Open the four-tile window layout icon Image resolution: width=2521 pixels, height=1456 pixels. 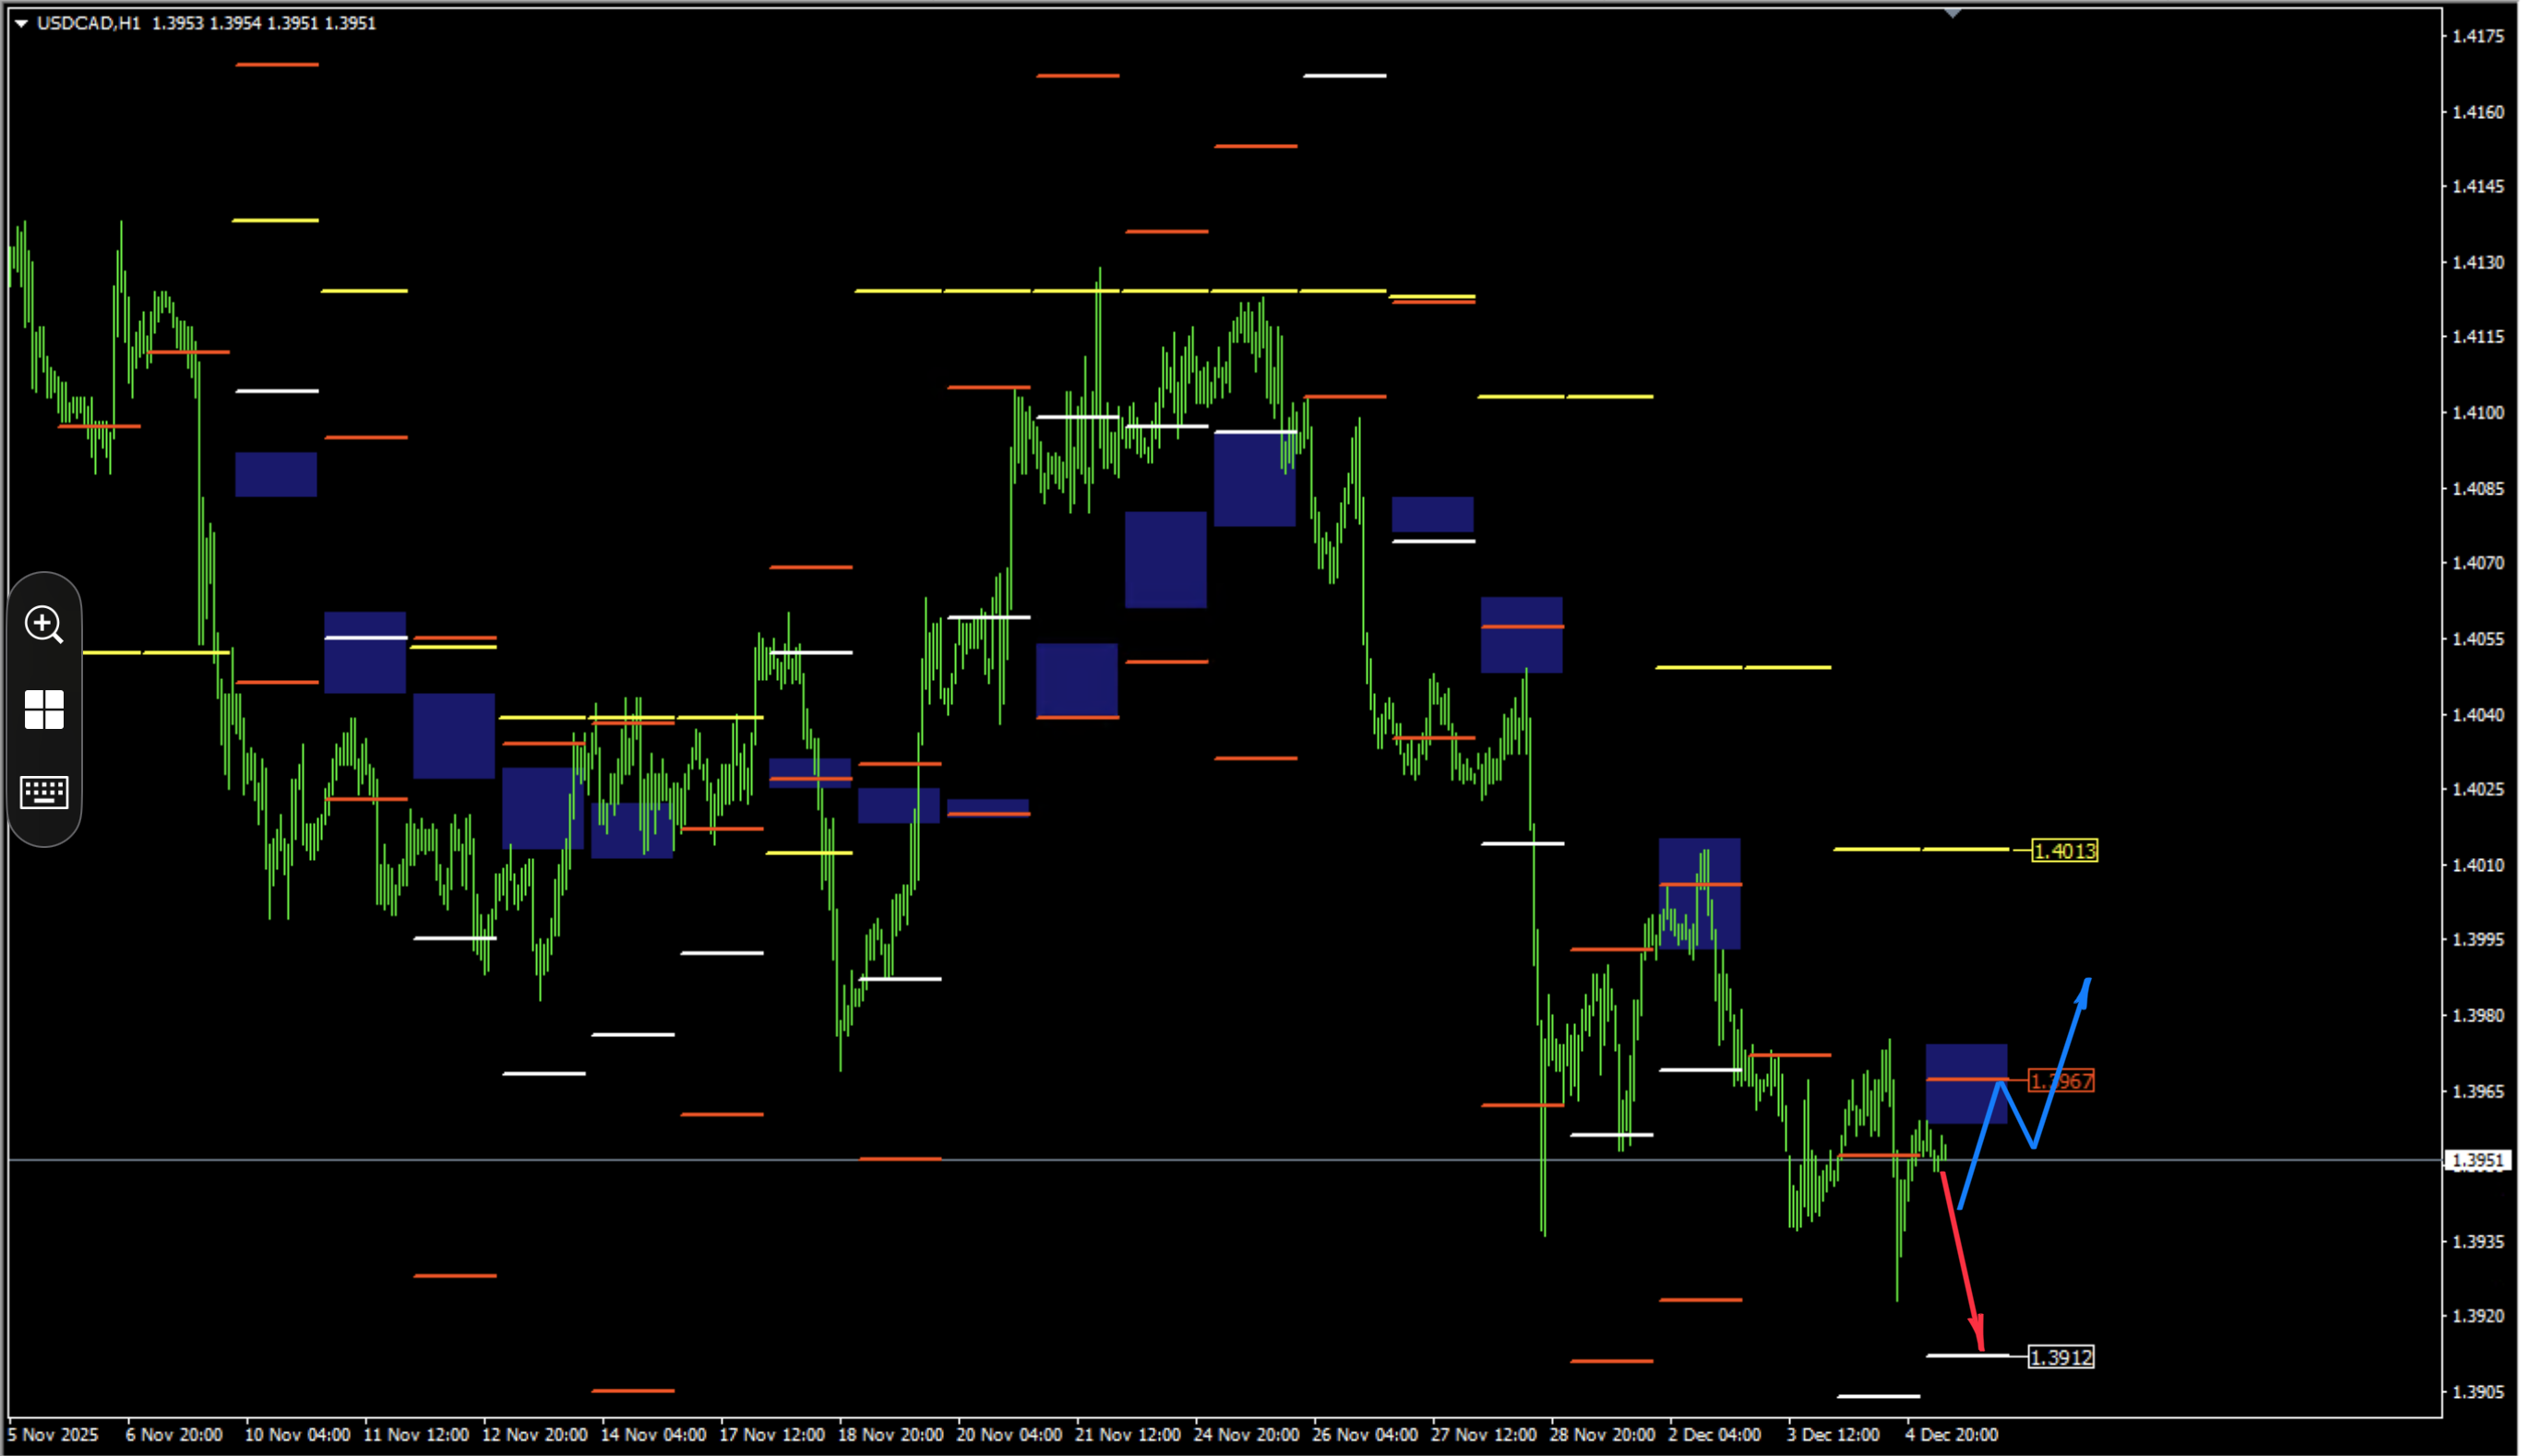[x=44, y=709]
